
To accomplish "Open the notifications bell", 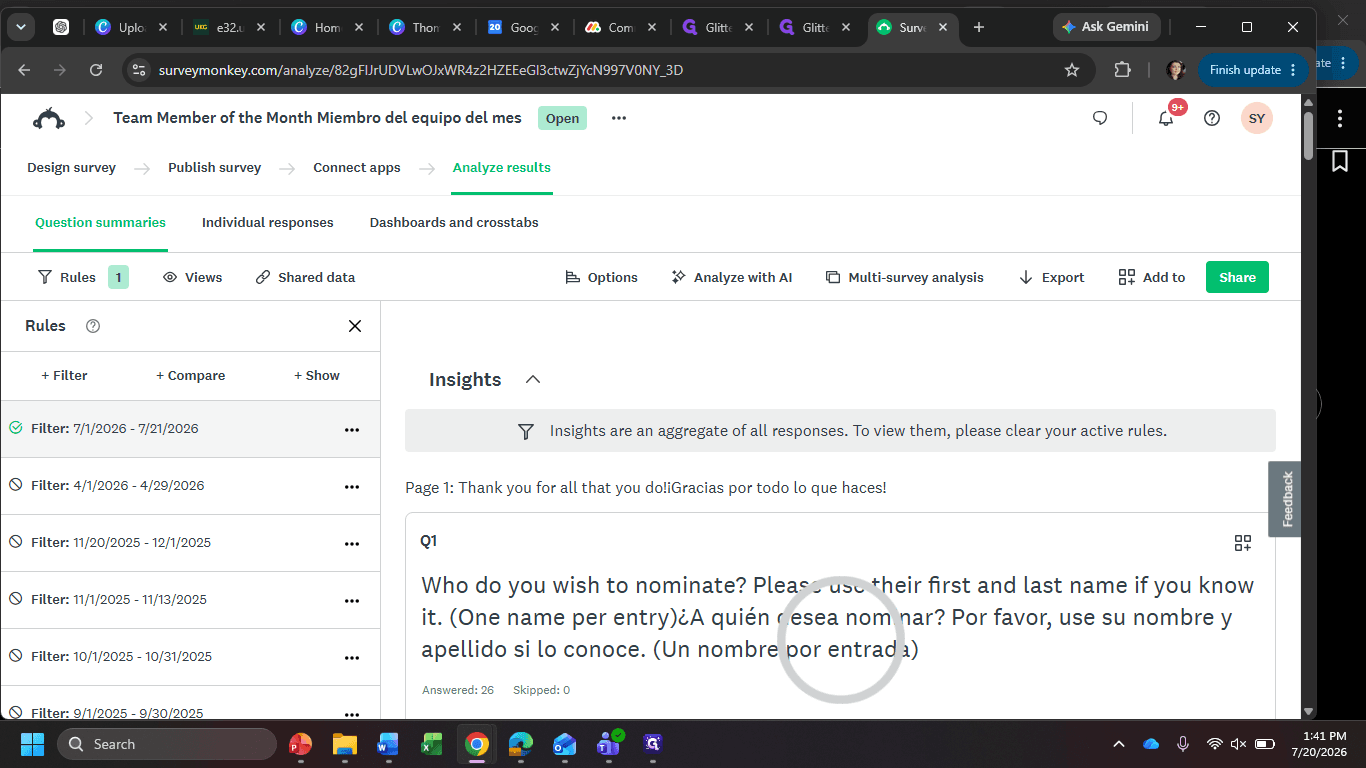I will 1166,118.
